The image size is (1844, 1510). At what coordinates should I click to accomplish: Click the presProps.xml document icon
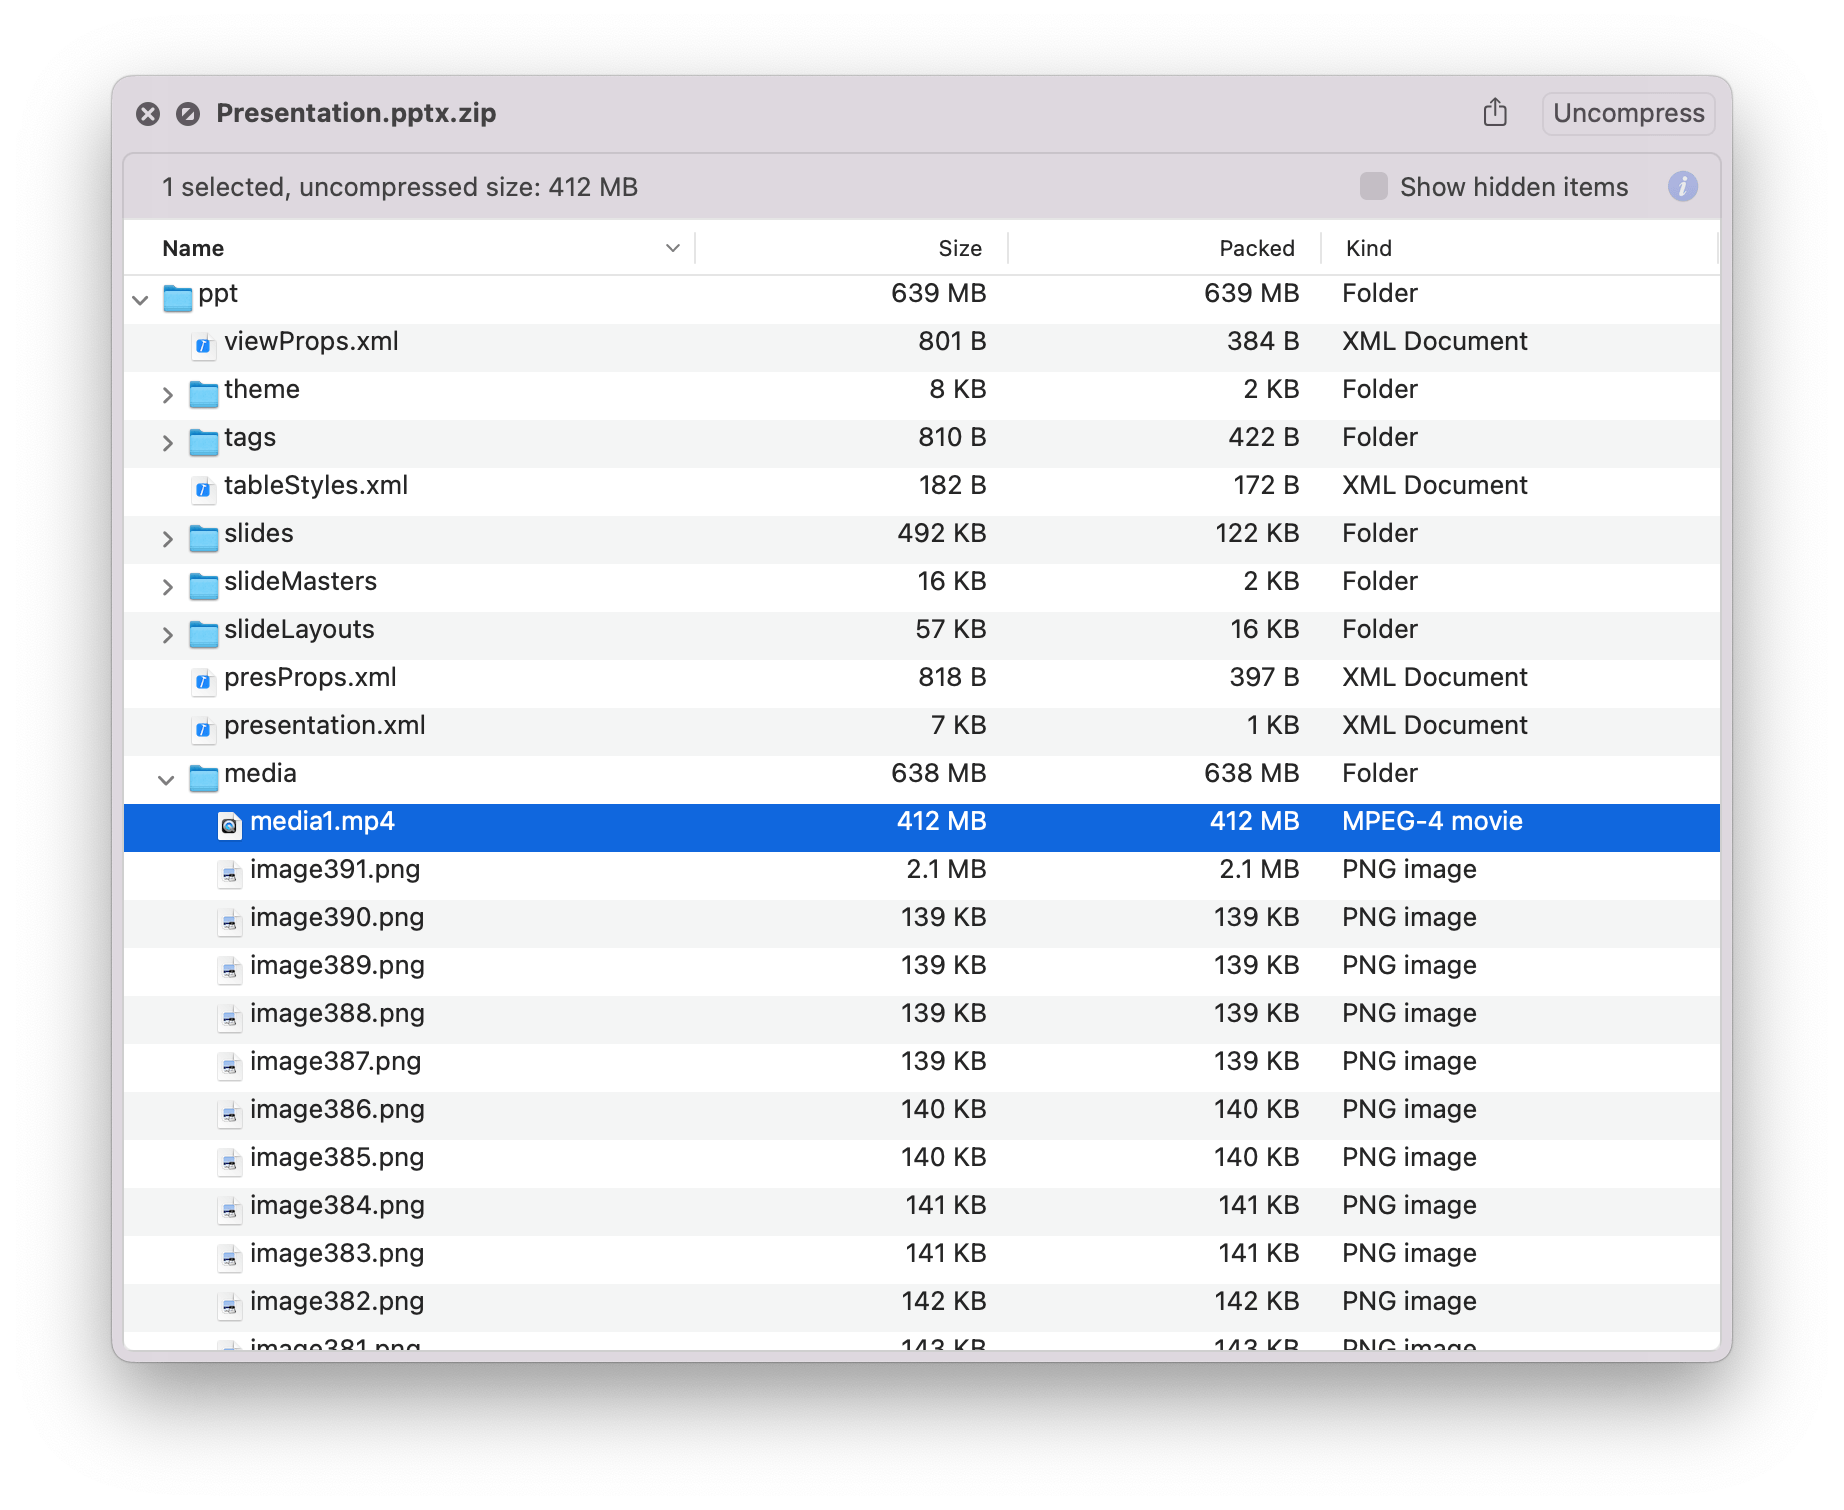[203, 681]
